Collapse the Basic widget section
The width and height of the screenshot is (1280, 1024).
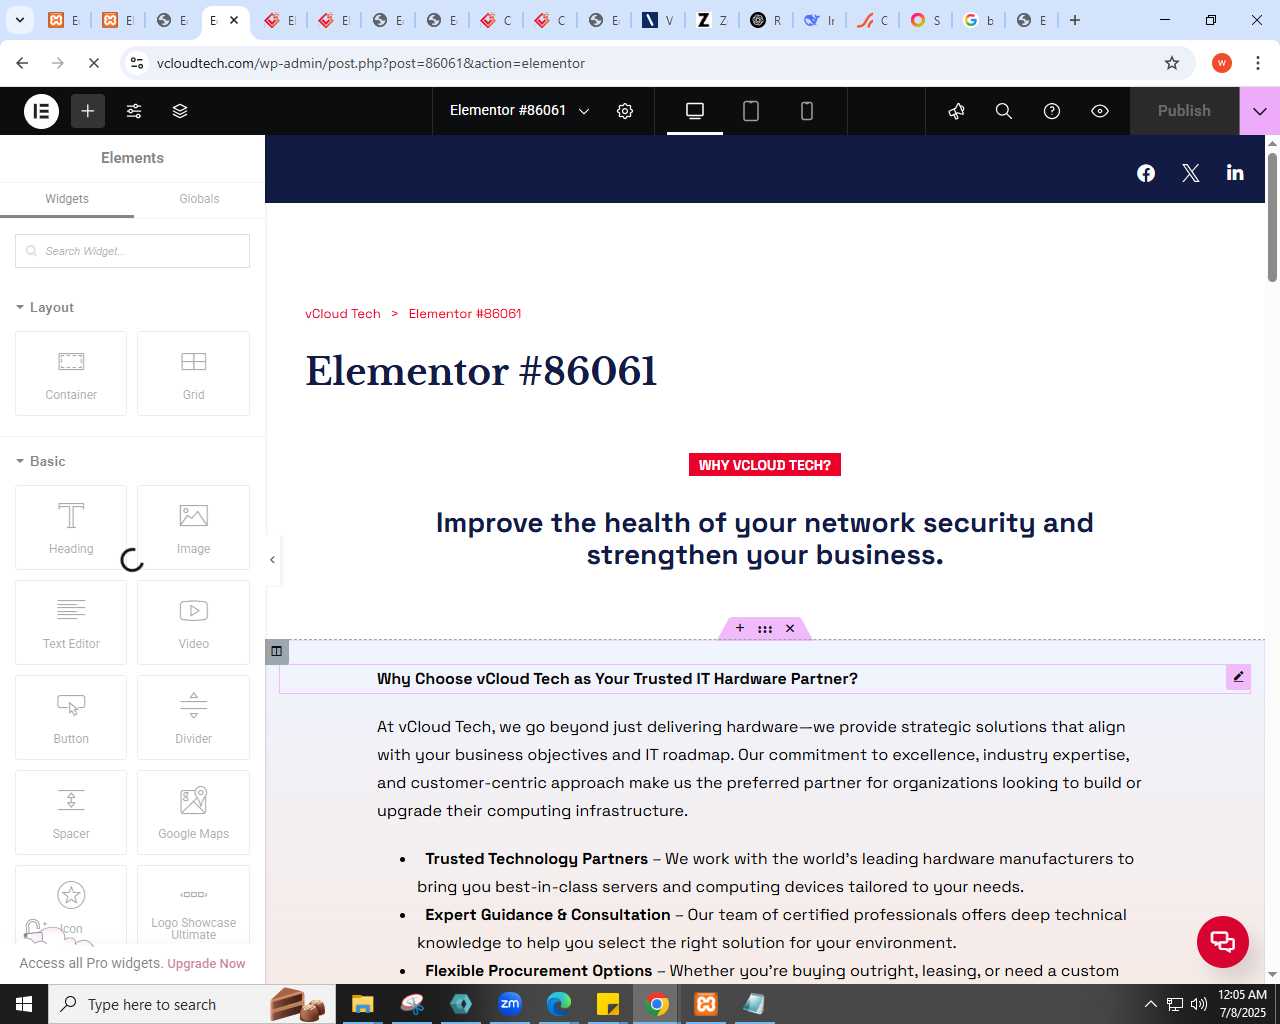[x=41, y=461]
